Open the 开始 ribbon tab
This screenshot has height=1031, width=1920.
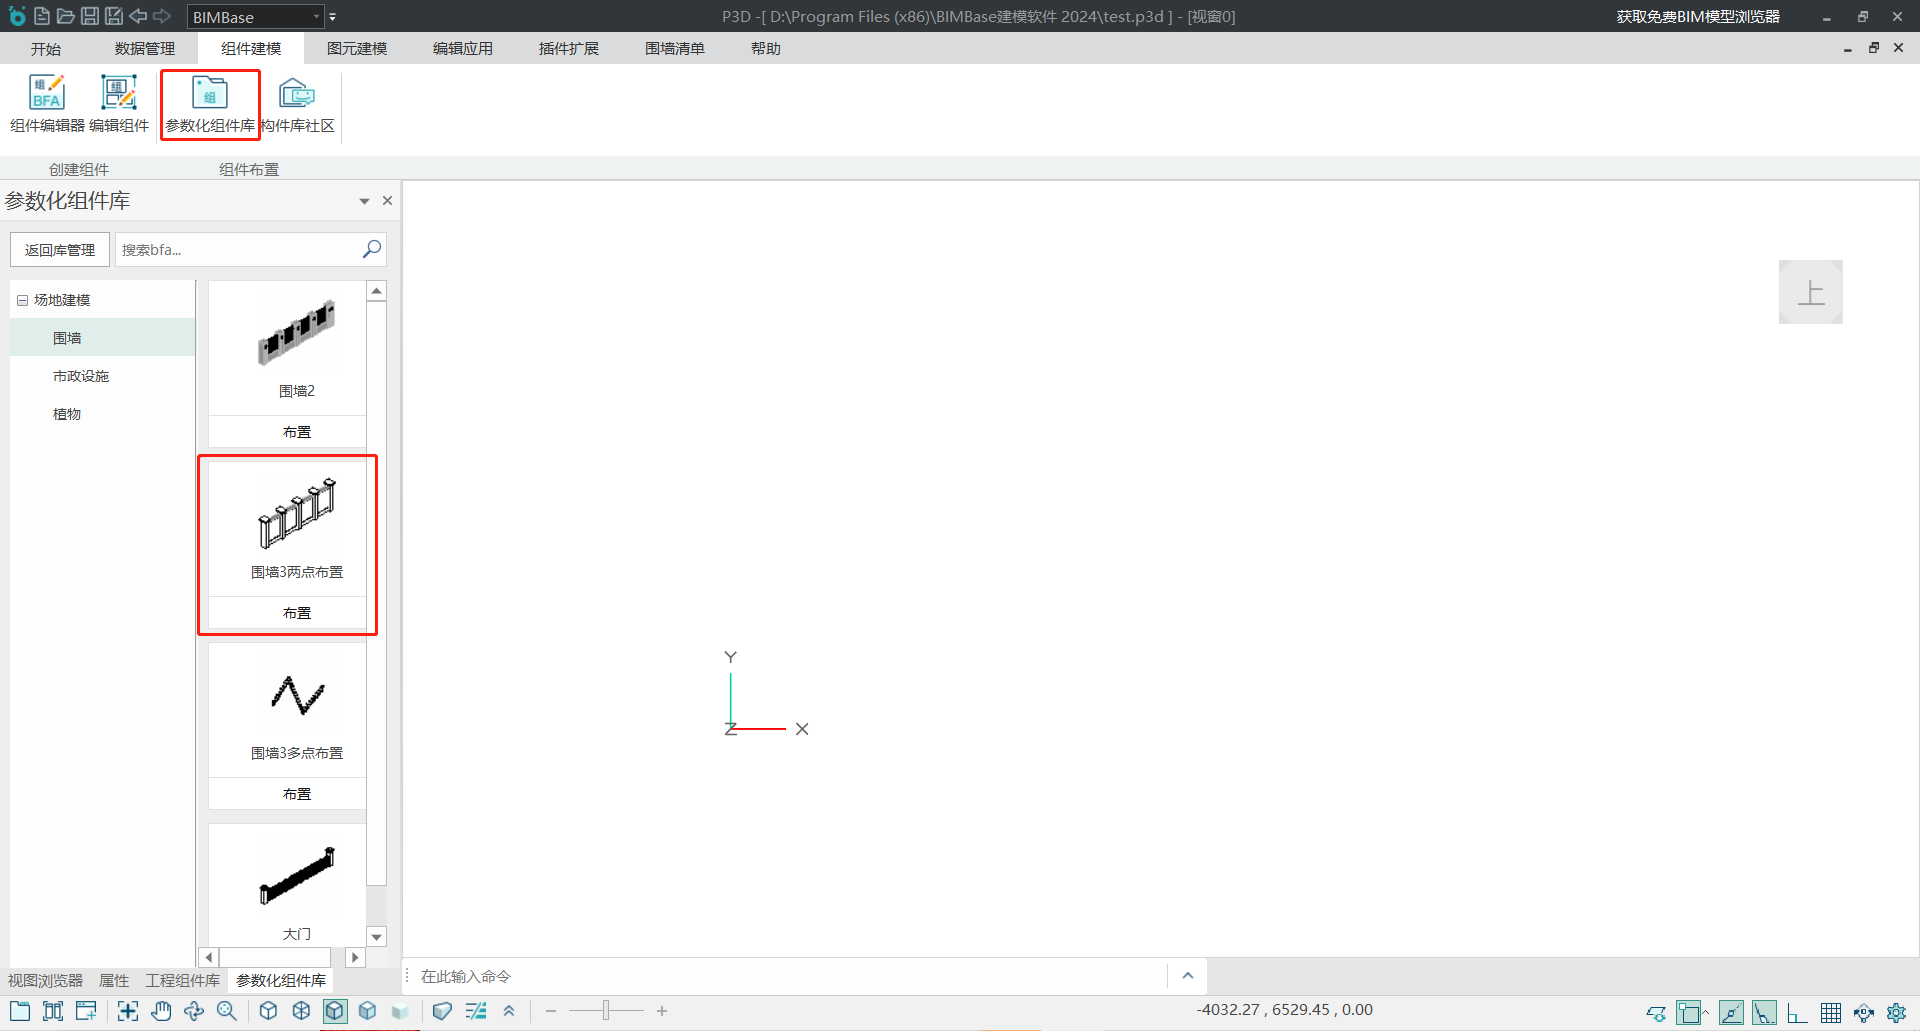click(x=46, y=48)
